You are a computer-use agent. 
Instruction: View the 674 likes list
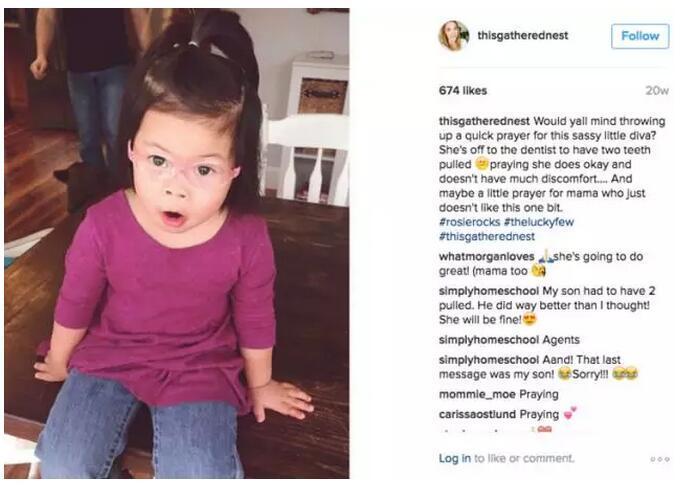(x=463, y=91)
